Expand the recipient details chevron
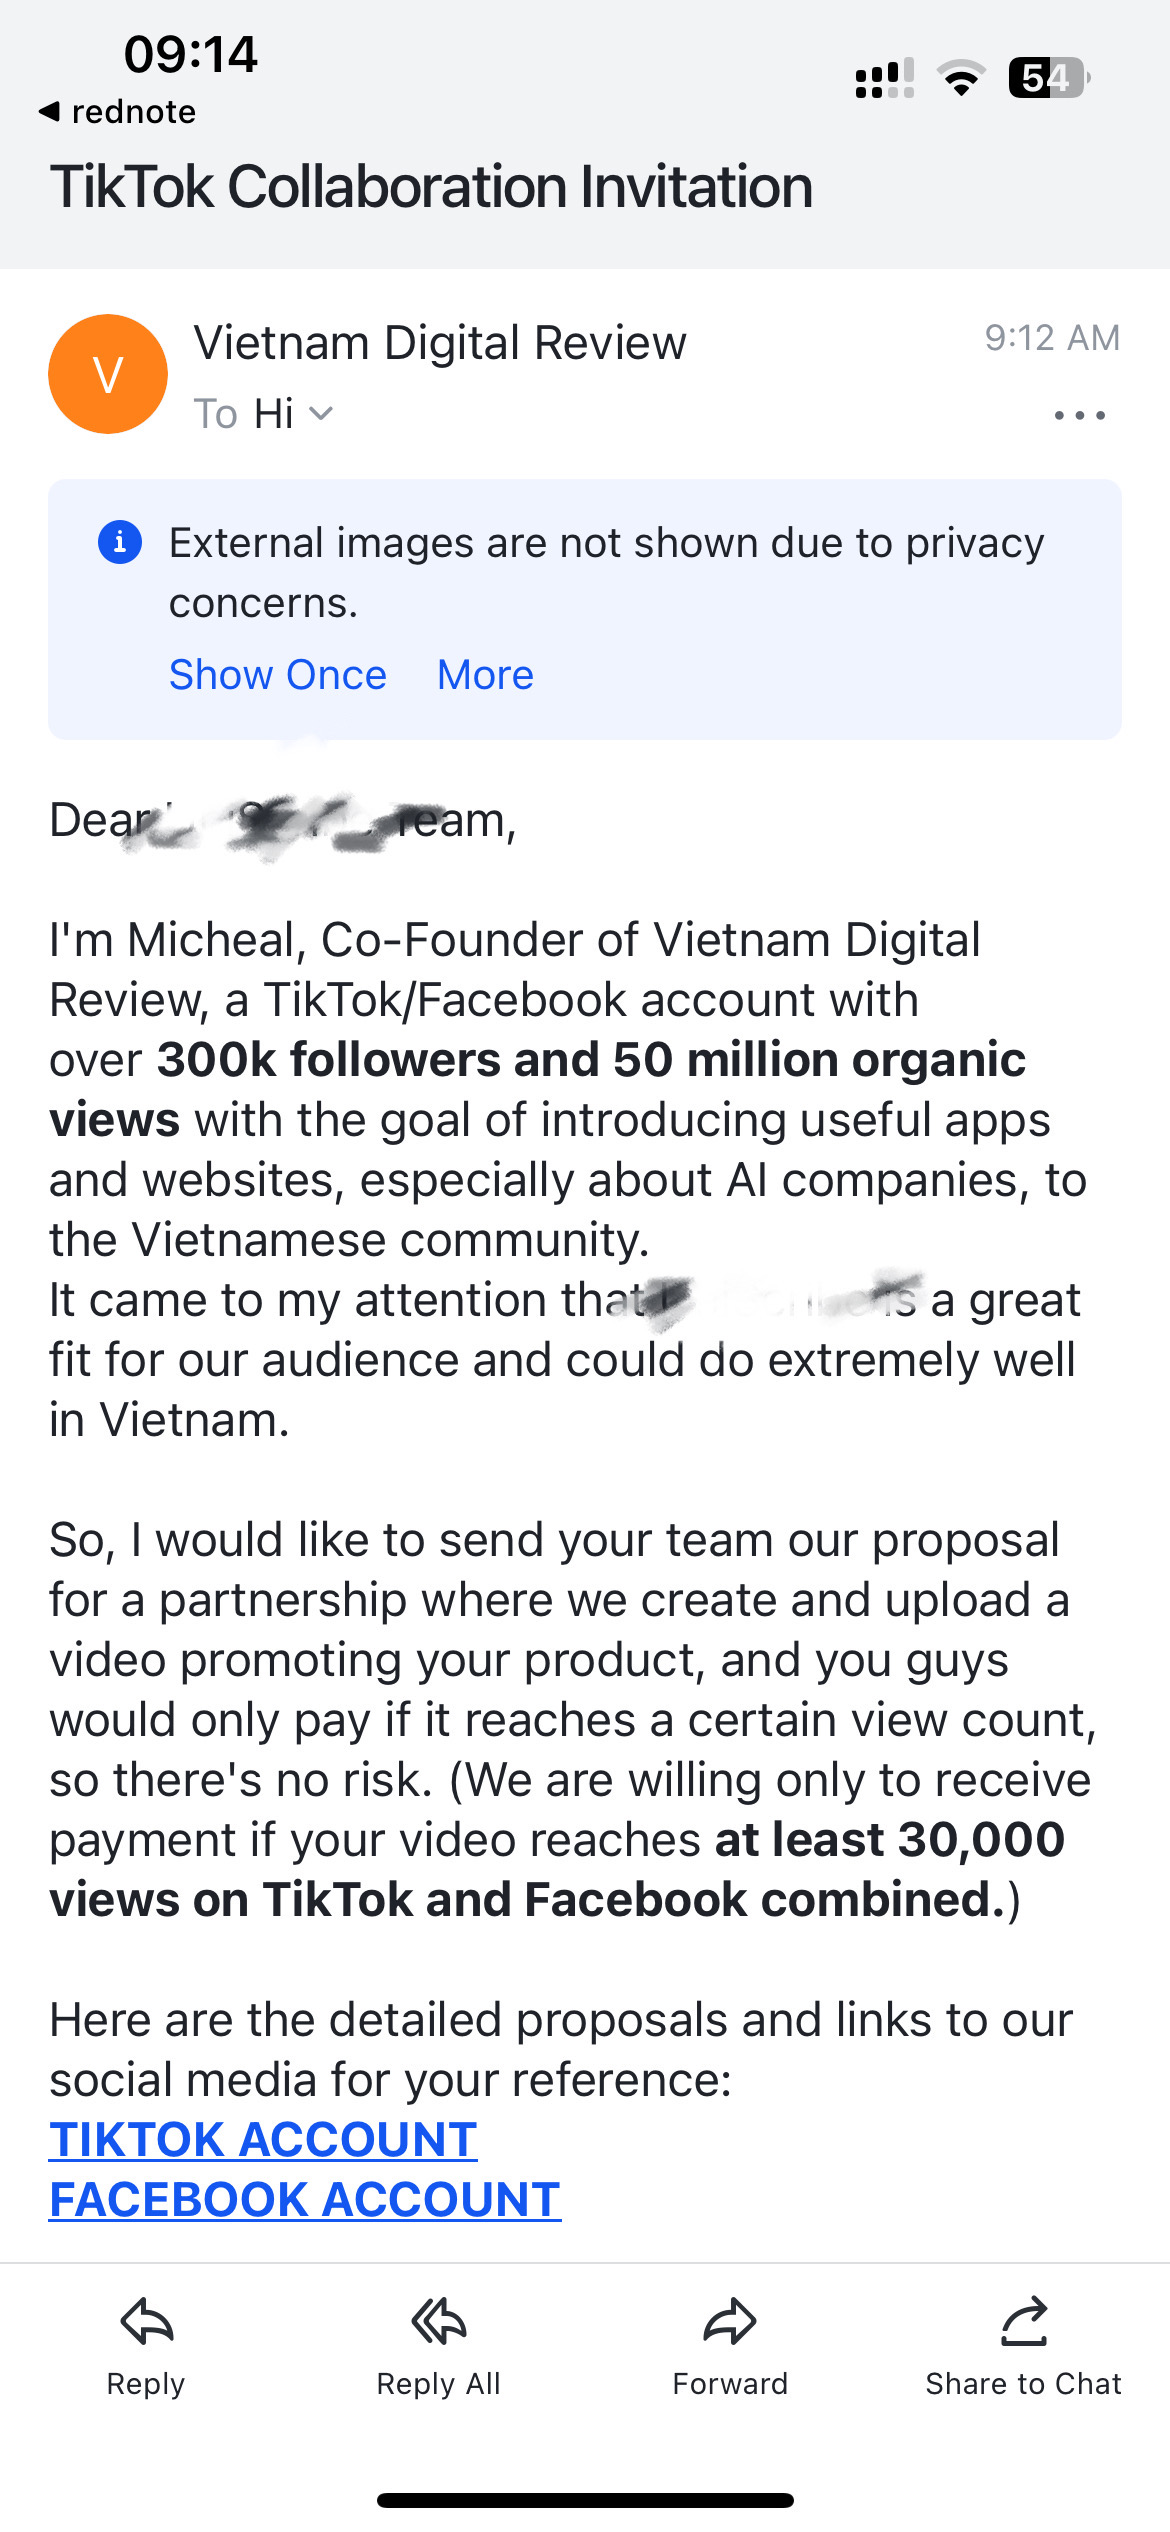The image size is (1170, 2532). (320, 414)
